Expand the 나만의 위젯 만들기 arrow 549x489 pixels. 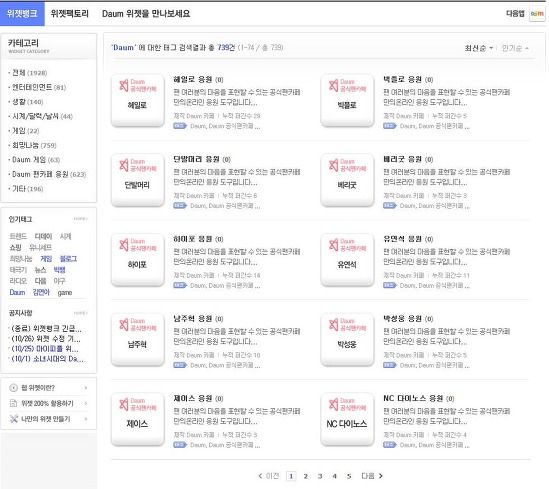(86, 419)
